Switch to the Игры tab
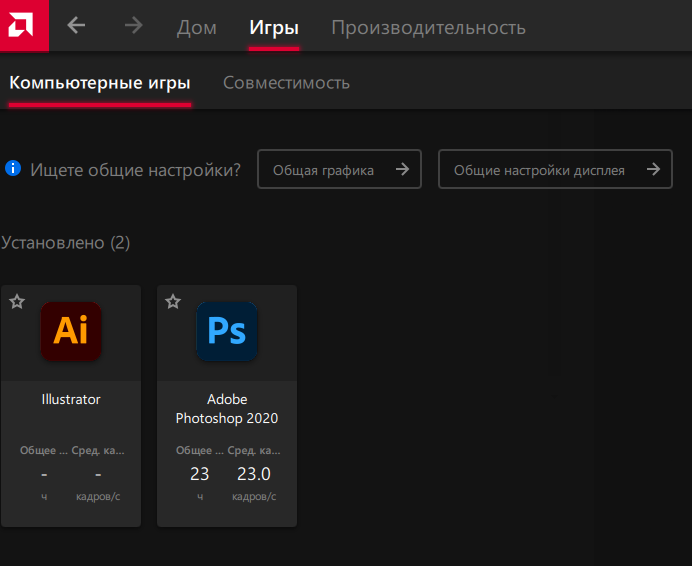This screenshot has width=692, height=566. coord(274,27)
